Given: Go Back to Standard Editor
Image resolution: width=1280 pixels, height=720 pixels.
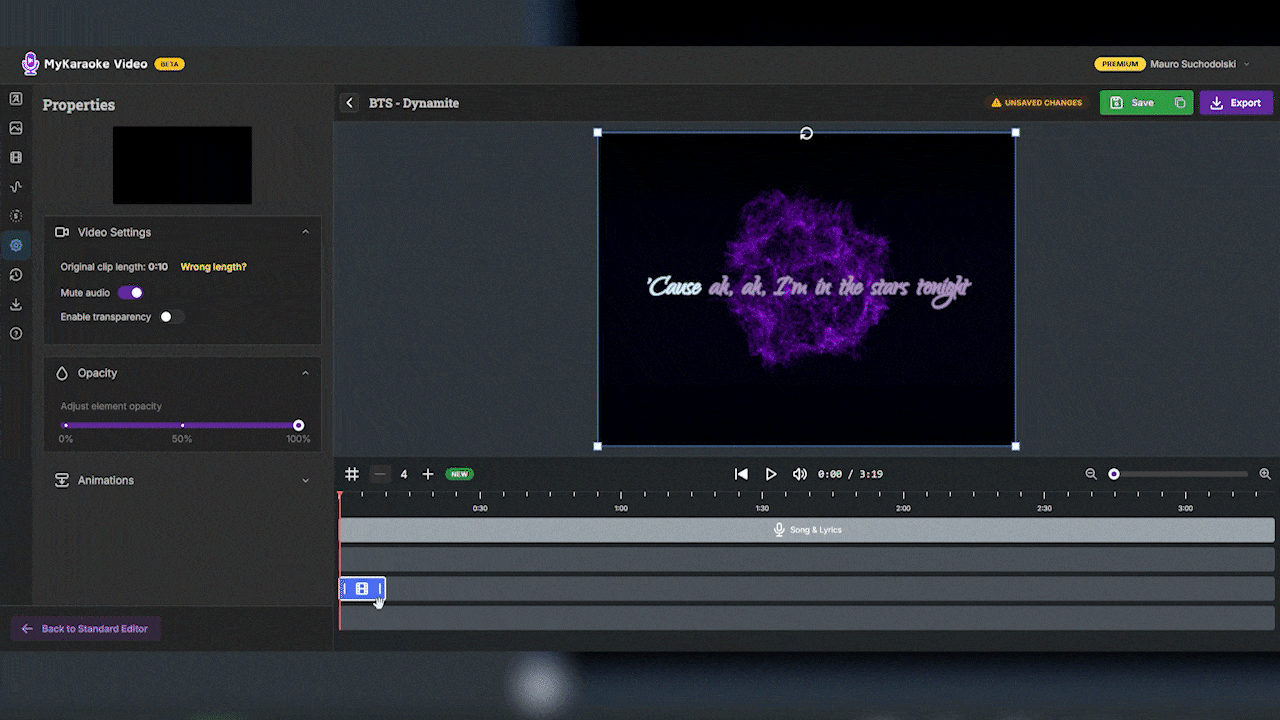Looking at the screenshot, I should pyautogui.click(x=85, y=629).
